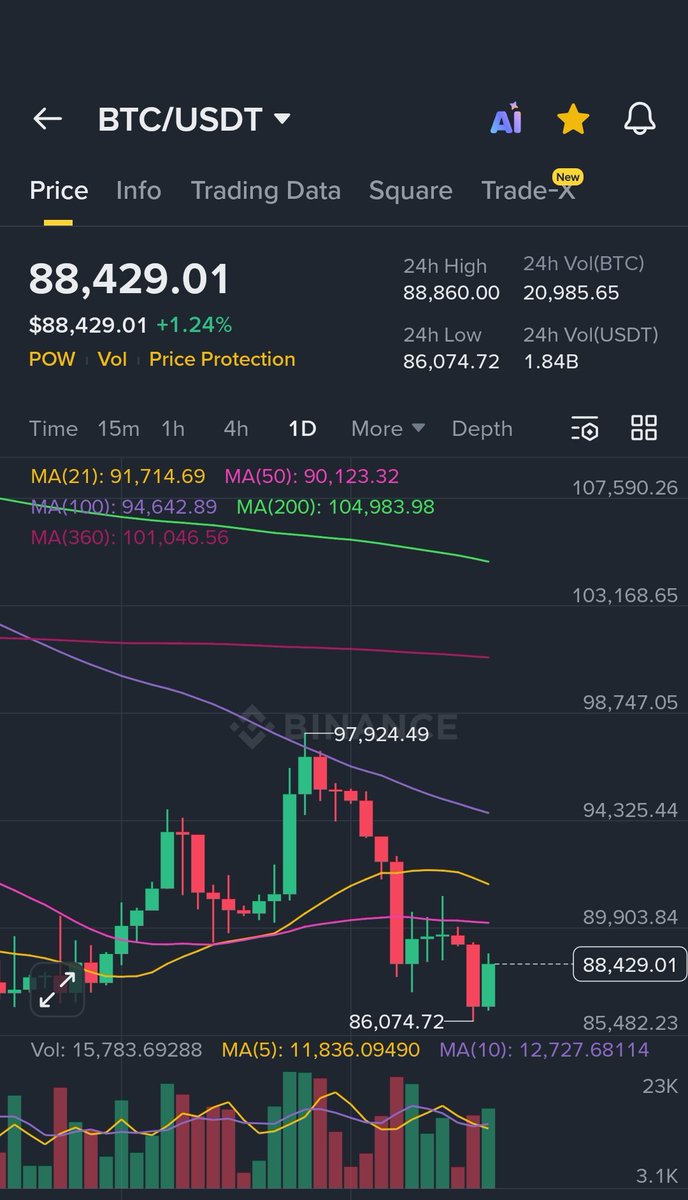Tap the 86,074.72 low marker on chart
Image resolution: width=688 pixels, height=1200 pixels.
[396, 1021]
